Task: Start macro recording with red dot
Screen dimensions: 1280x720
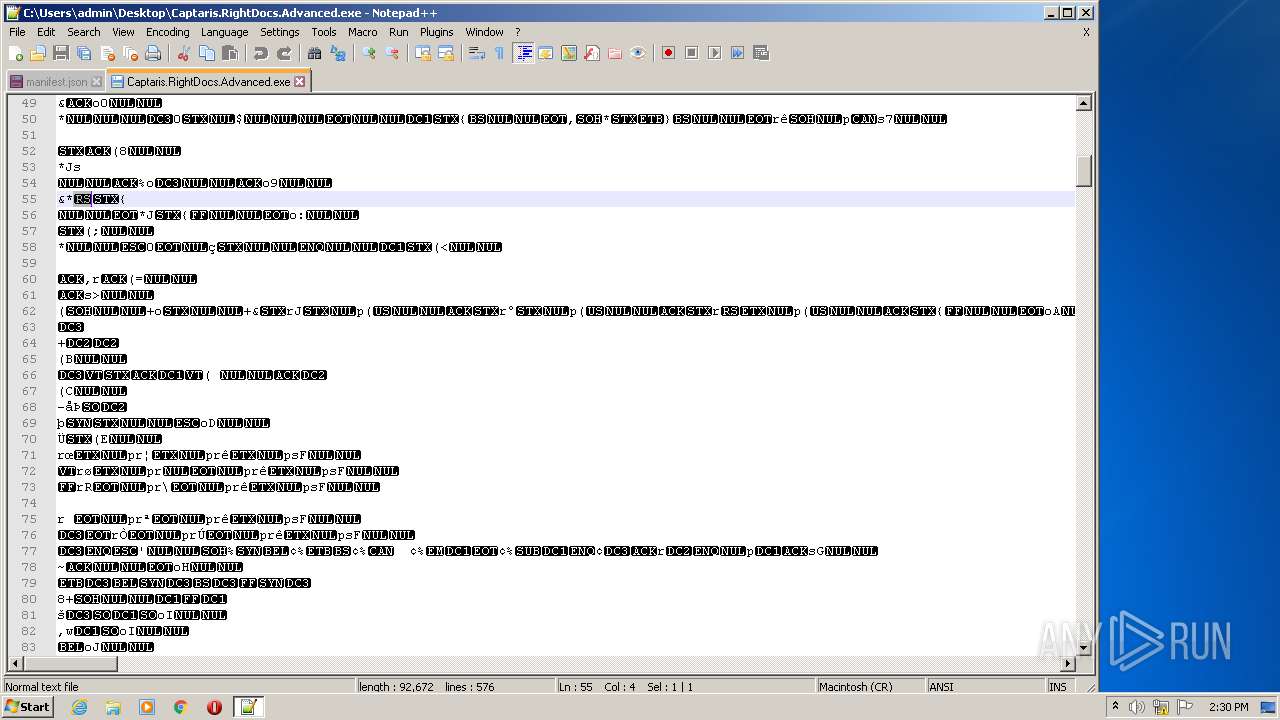Action: pyautogui.click(x=668, y=53)
